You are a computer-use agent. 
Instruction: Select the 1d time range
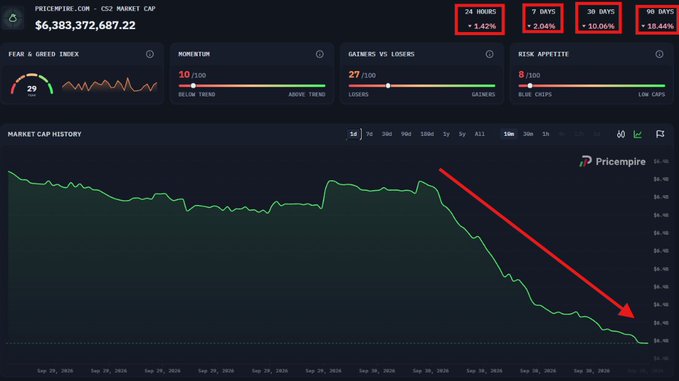click(353, 134)
